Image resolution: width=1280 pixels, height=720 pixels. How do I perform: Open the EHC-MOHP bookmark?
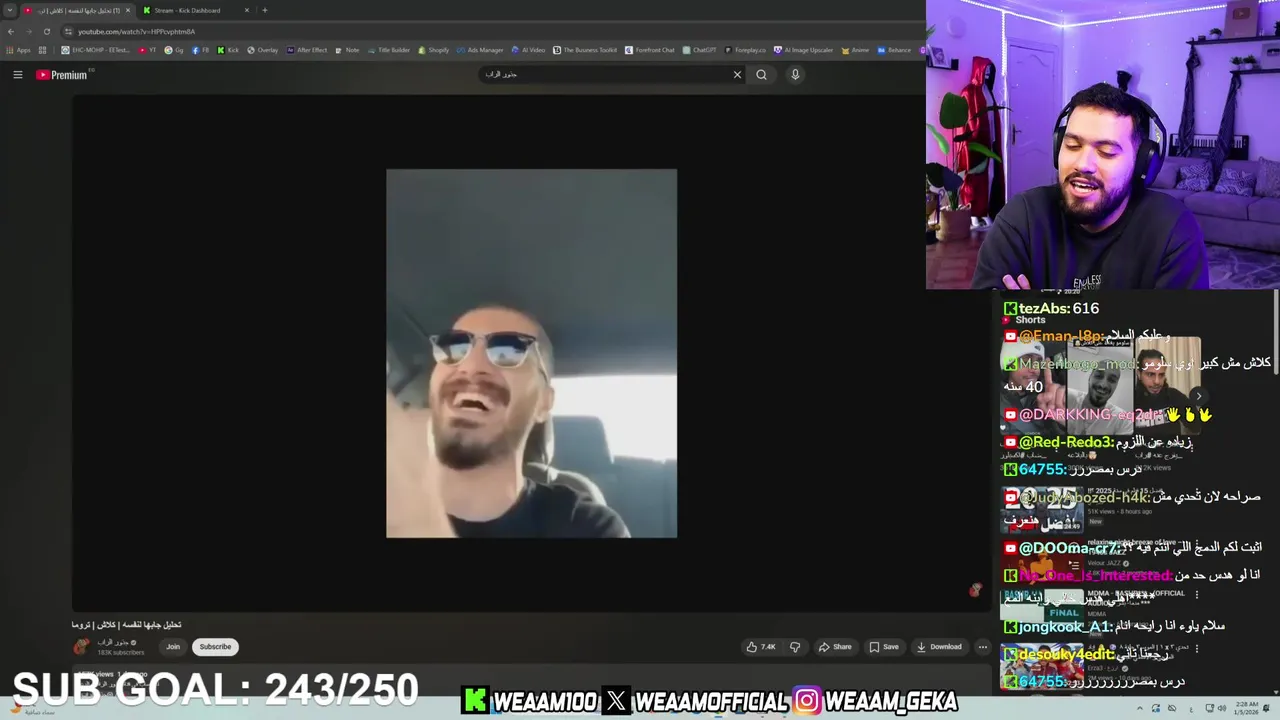pyautogui.click(x=96, y=50)
